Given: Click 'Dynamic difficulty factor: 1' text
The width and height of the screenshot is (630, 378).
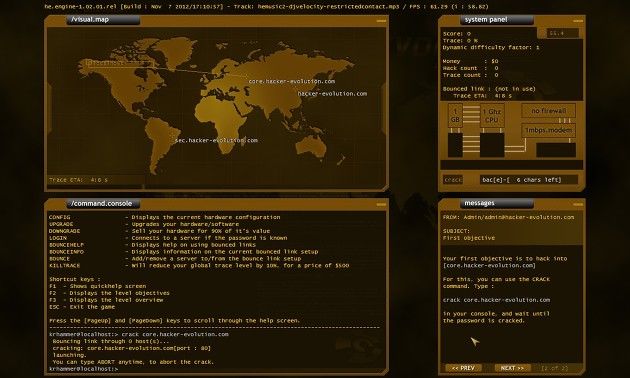Looking at the screenshot, I should (x=491, y=47).
